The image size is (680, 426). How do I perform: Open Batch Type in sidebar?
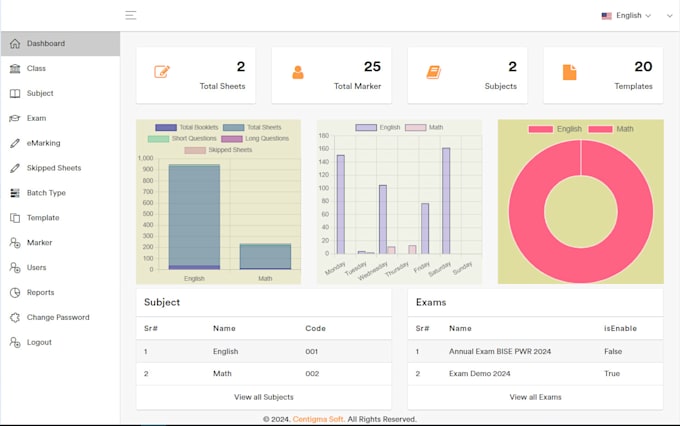[60, 193]
